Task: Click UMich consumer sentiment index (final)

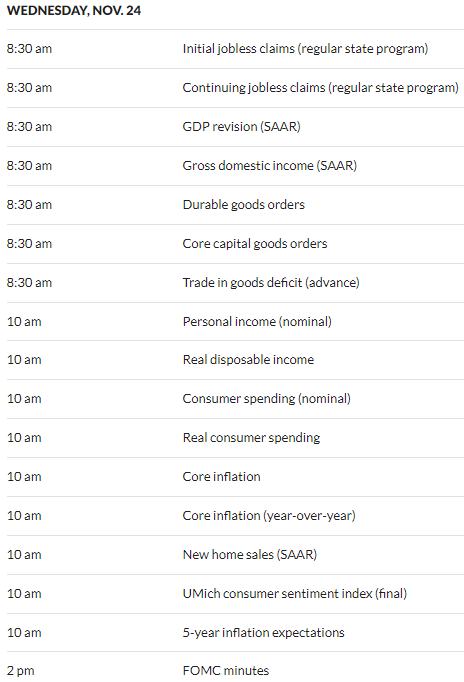Action: 295,594
